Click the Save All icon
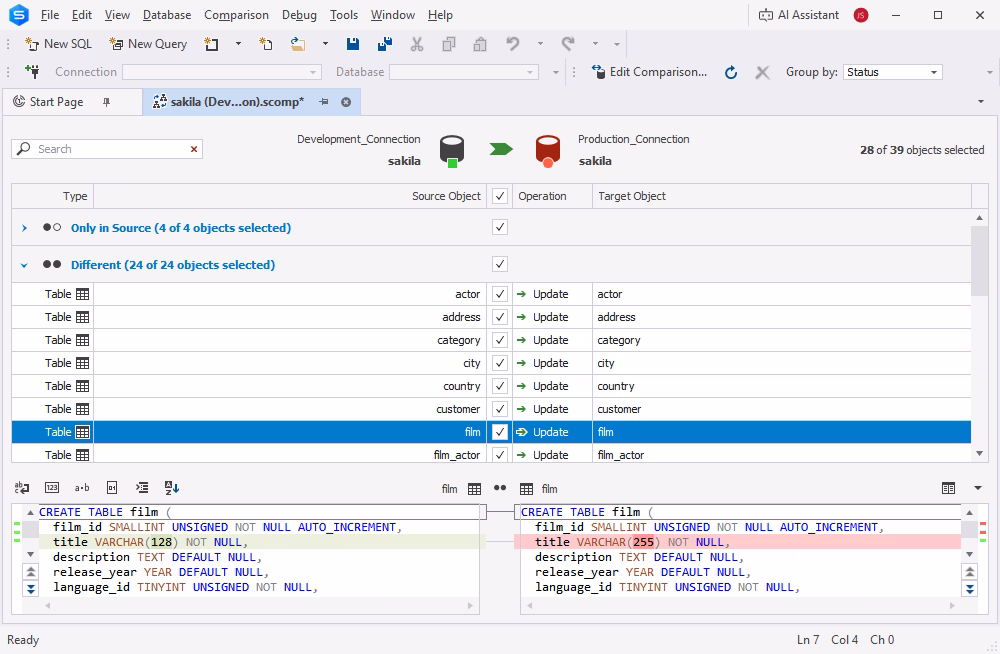 [x=385, y=44]
